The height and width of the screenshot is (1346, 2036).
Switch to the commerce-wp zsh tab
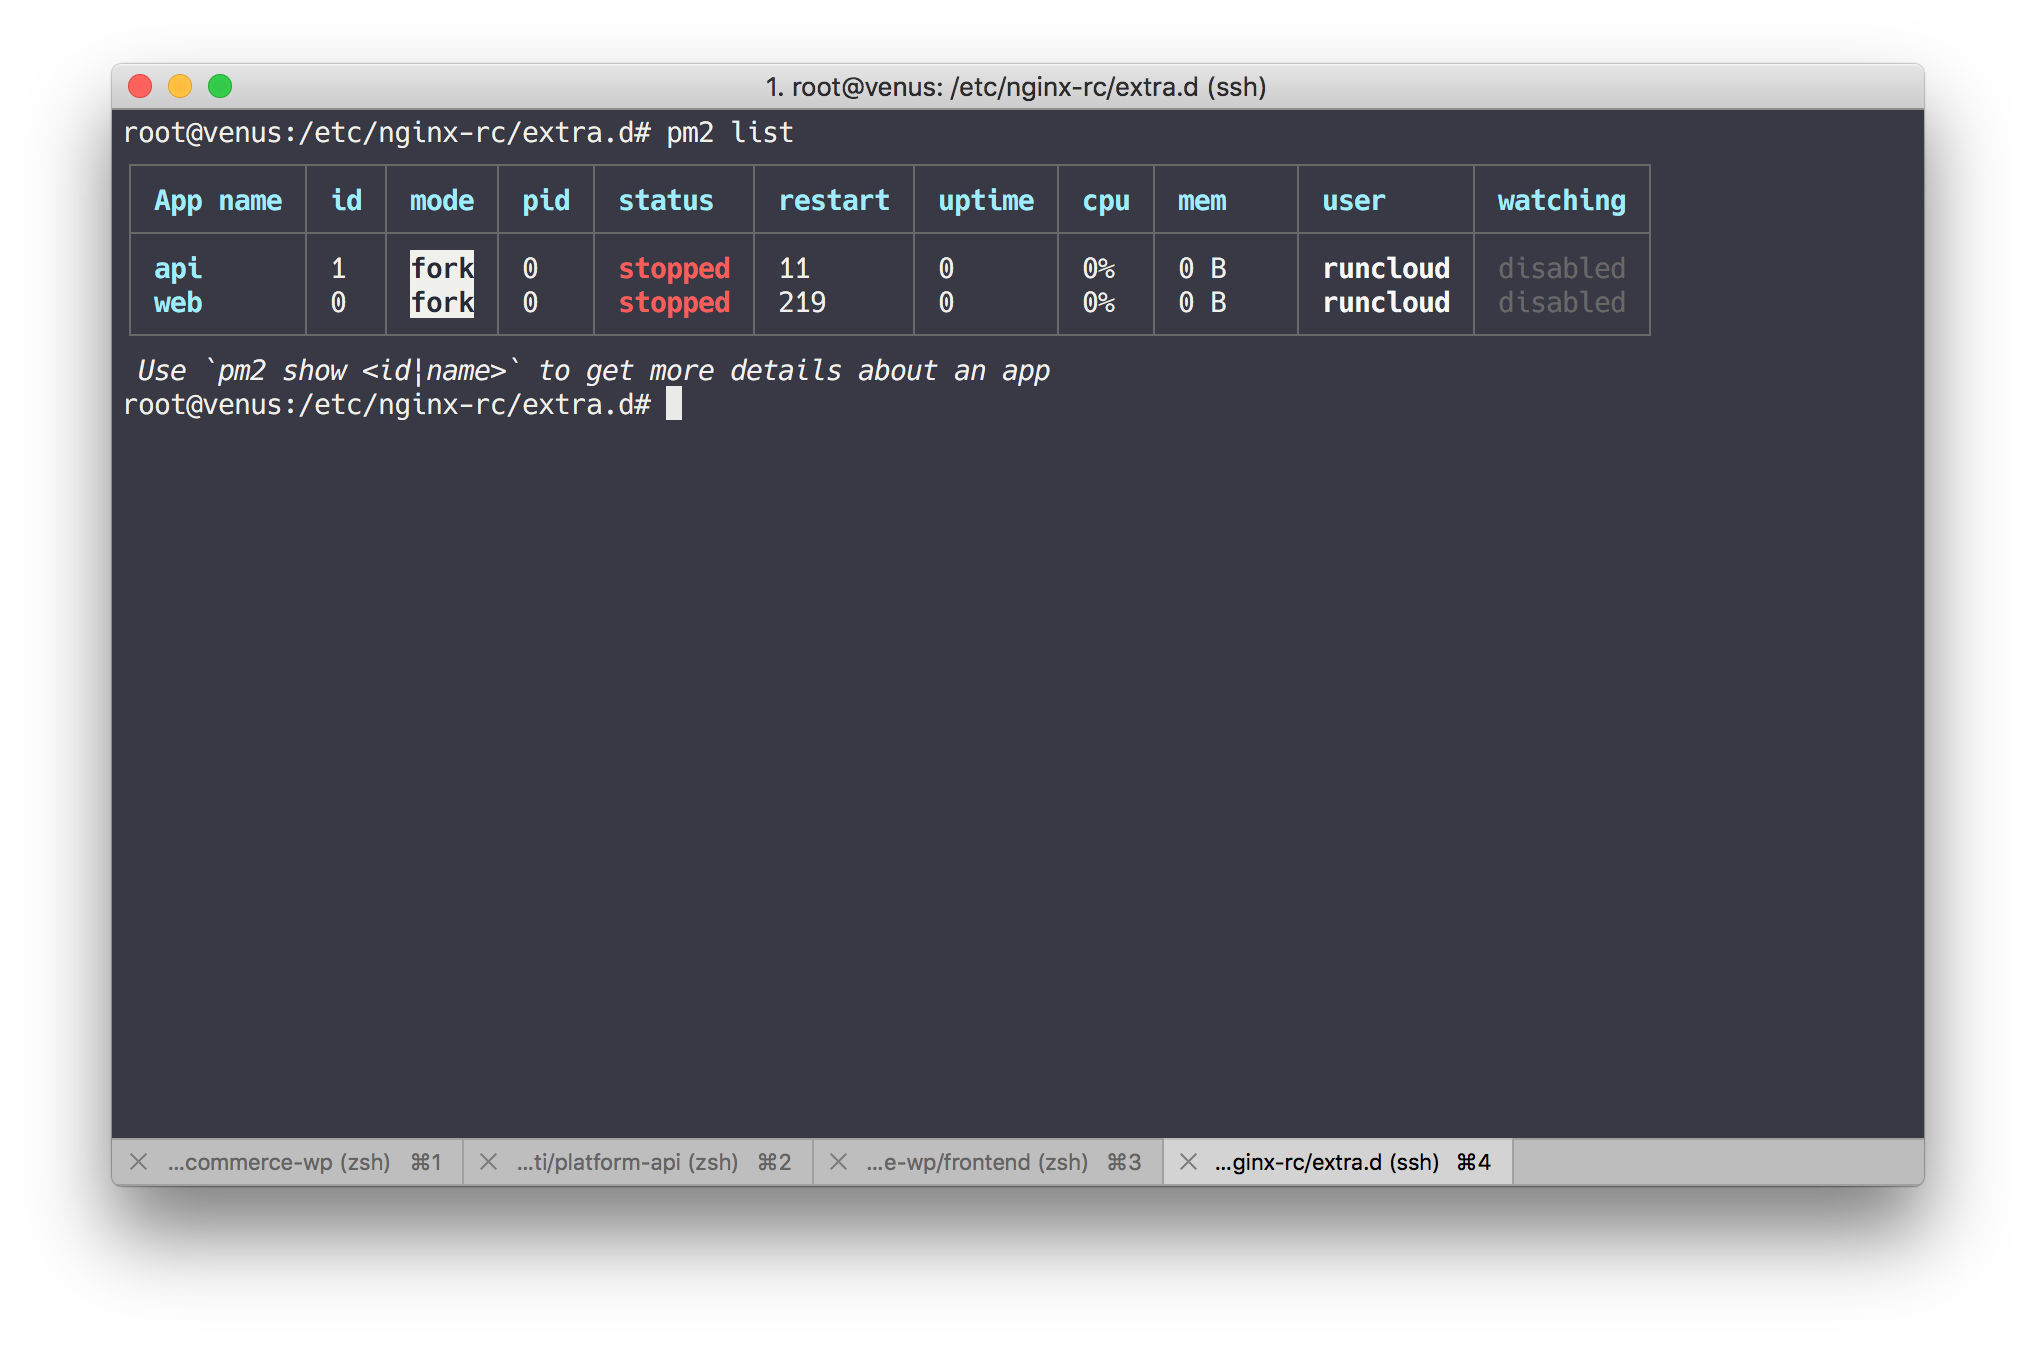(279, 1162)
